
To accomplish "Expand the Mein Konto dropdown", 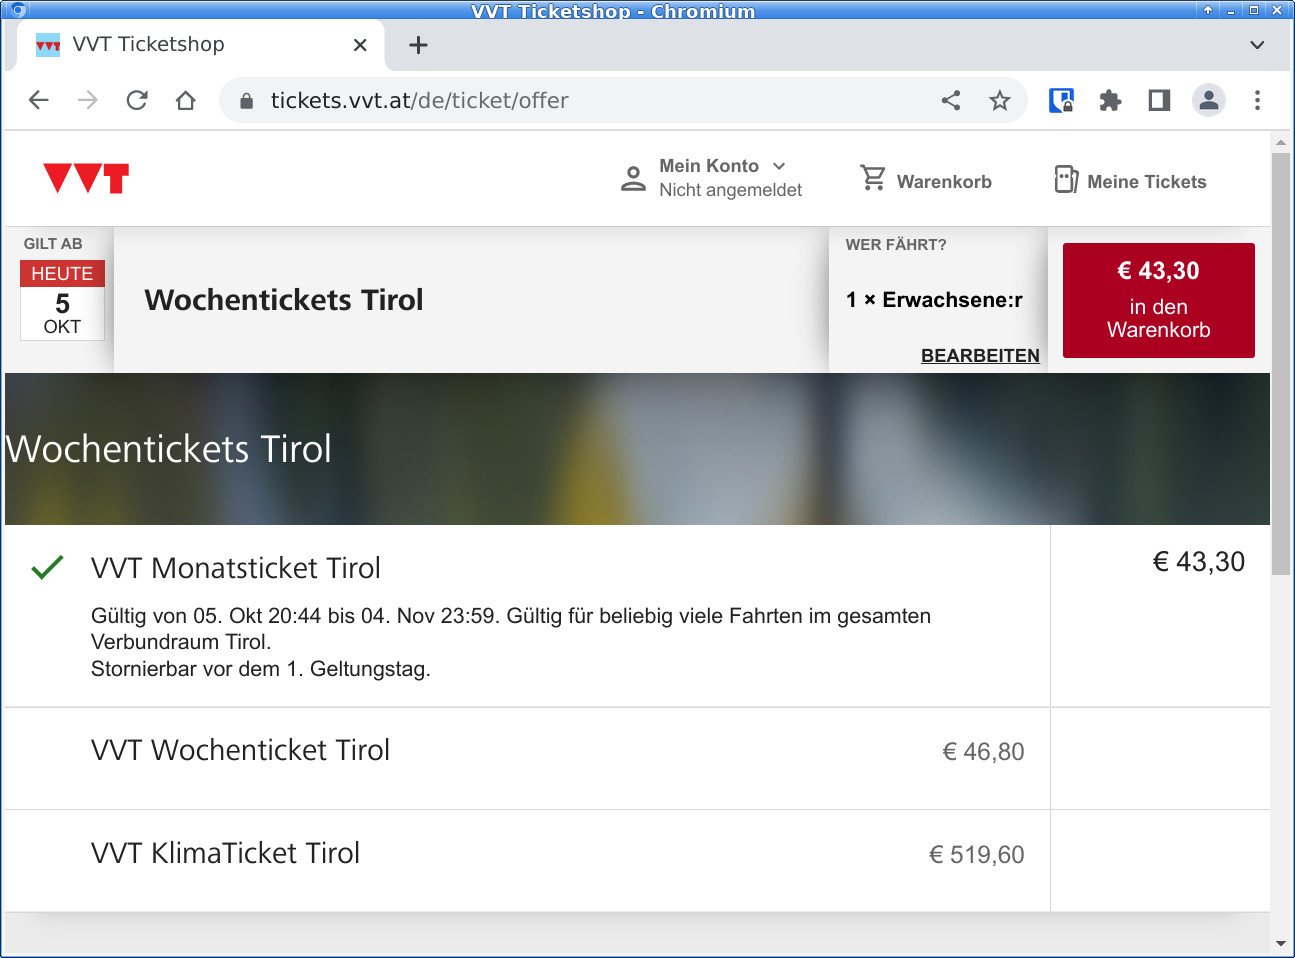I will (x=779, y=166).
